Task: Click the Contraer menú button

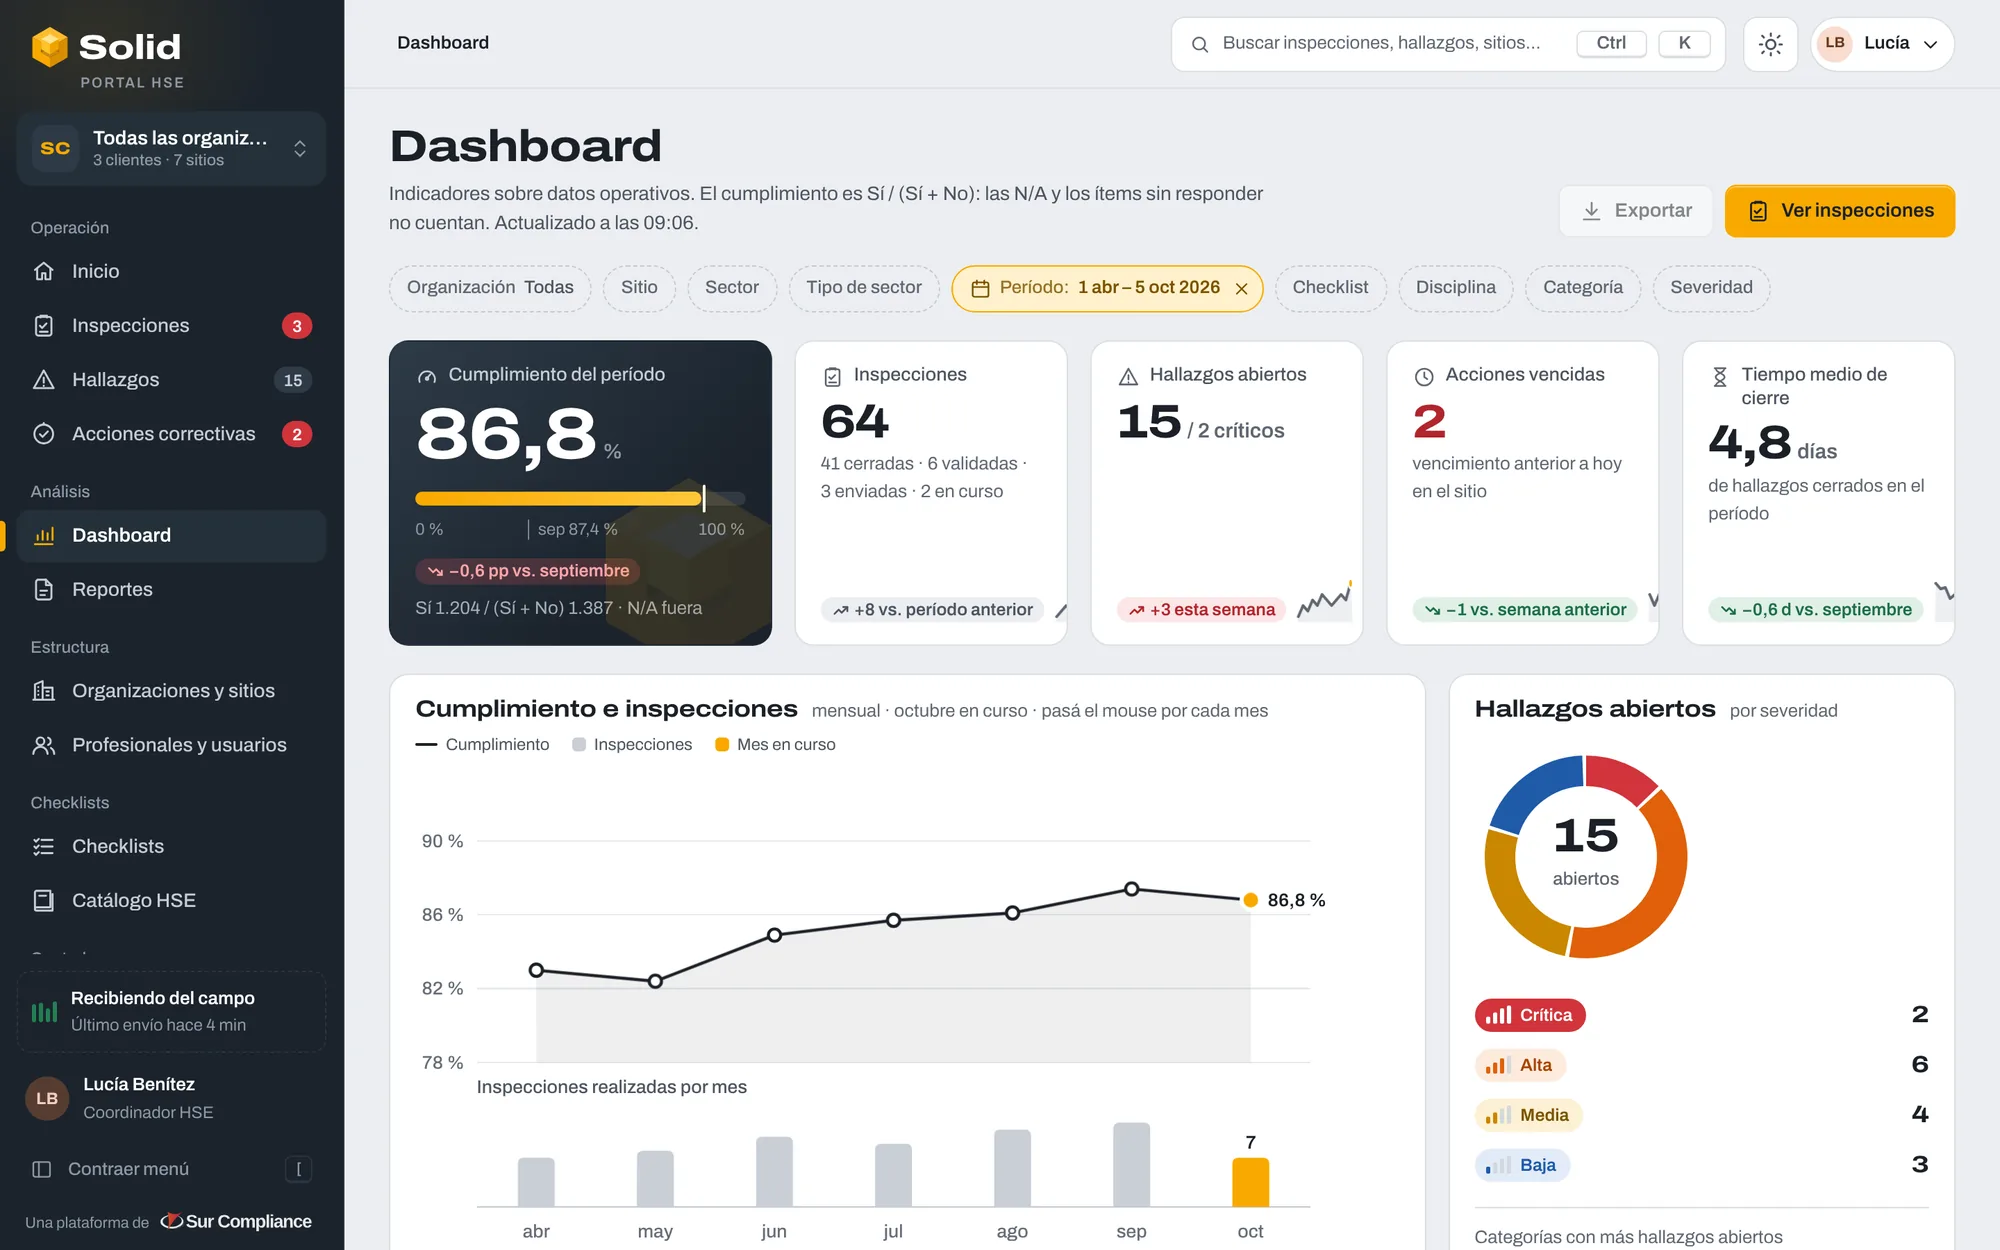Action: click(171, 1169)
